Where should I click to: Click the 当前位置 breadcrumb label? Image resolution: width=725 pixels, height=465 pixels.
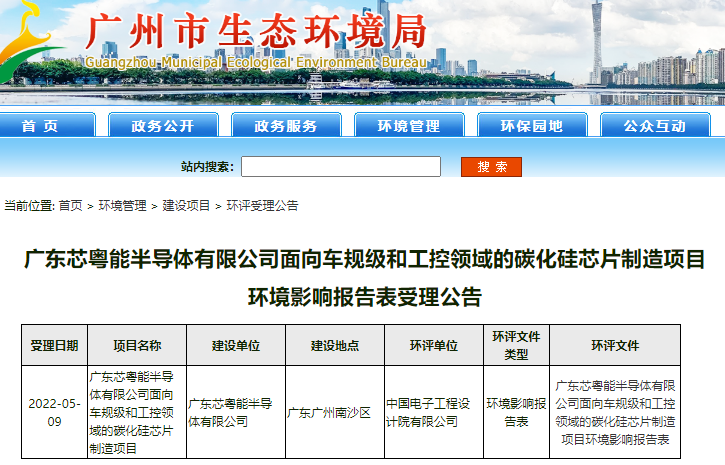(x=30, y=205)
